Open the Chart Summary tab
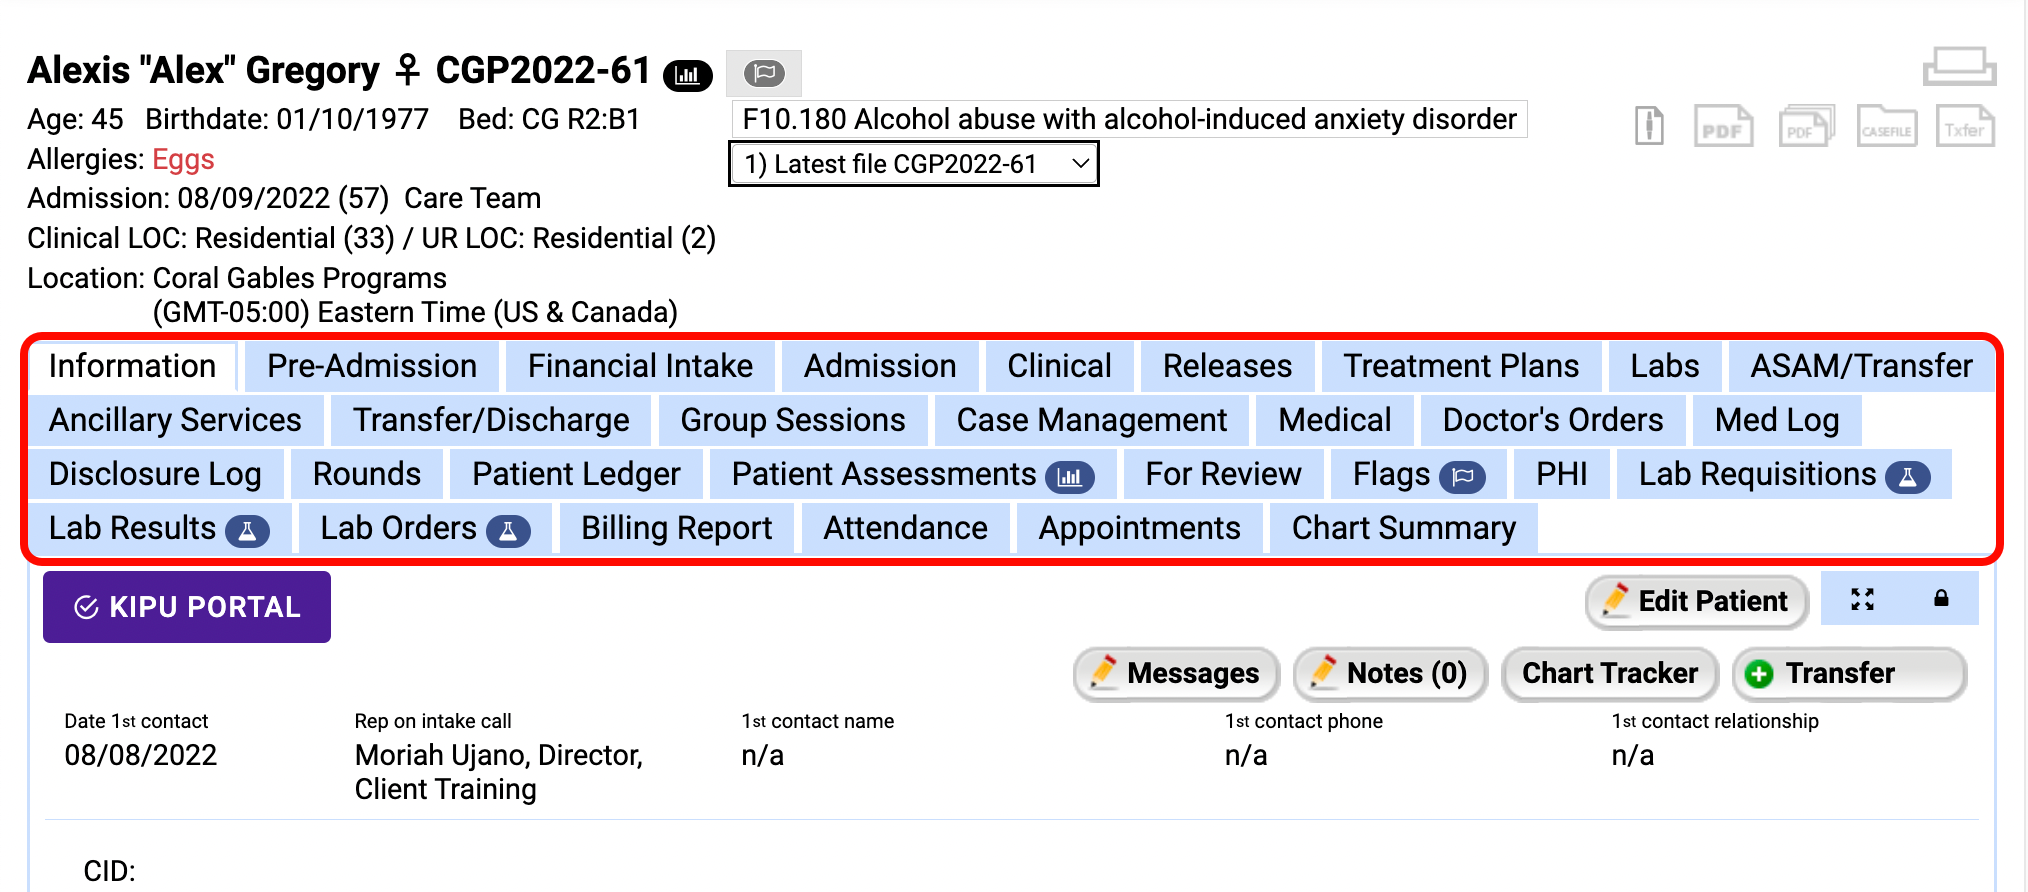 coord(1404,528)
